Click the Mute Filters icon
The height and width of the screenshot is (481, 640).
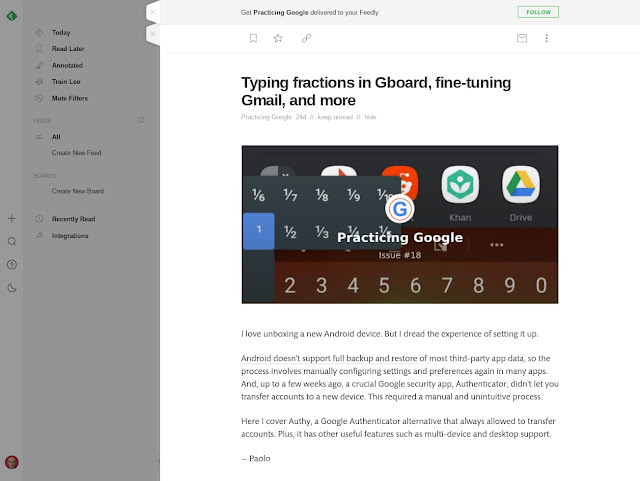point(39,98)
